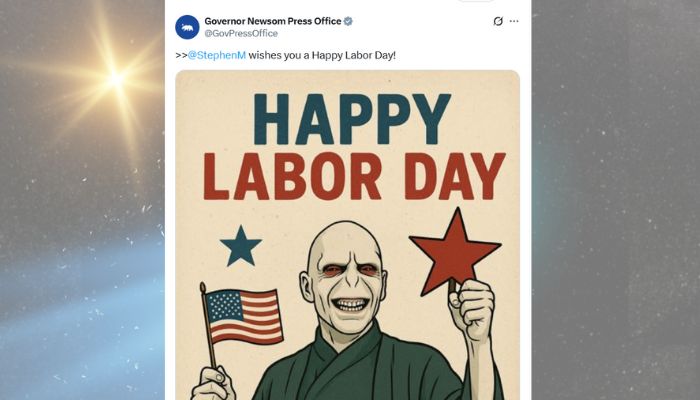Click the American flag in the poster
Image resolution: width=700 pixels, height=400 pixels.
pyautogui.click(x=243, y=315)
